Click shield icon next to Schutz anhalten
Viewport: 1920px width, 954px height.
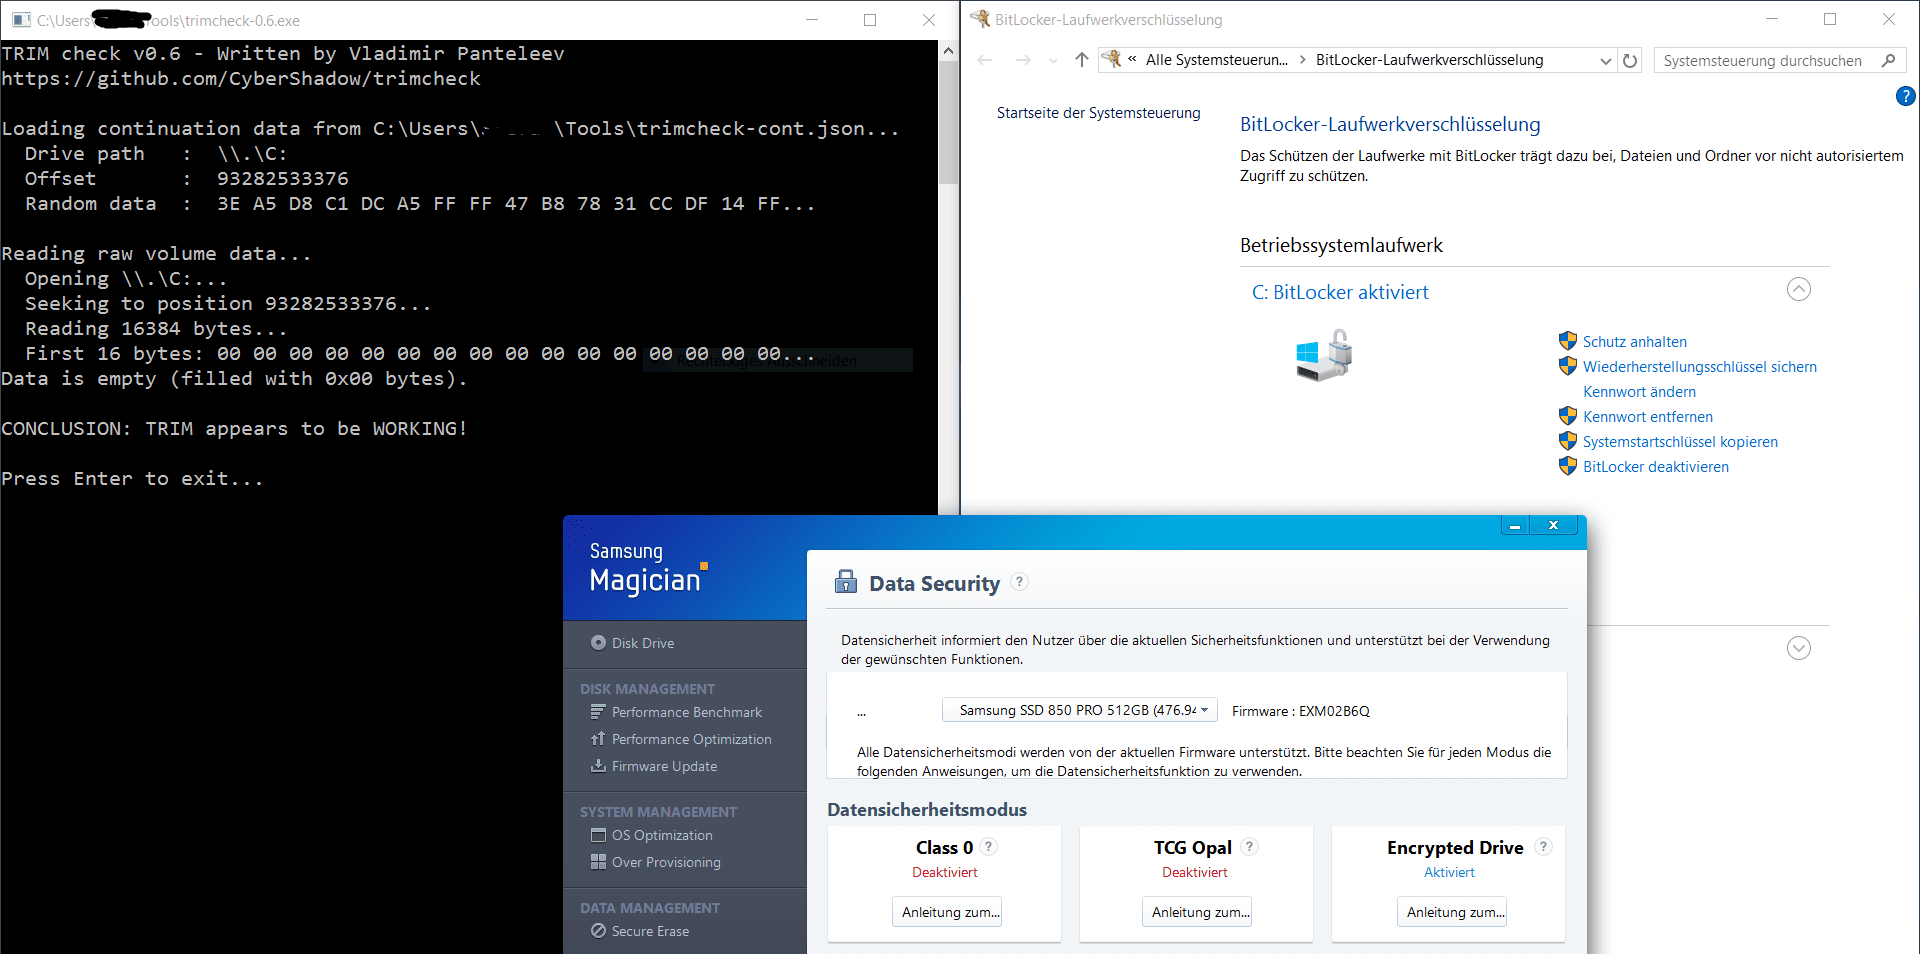tap(1567, 341)
